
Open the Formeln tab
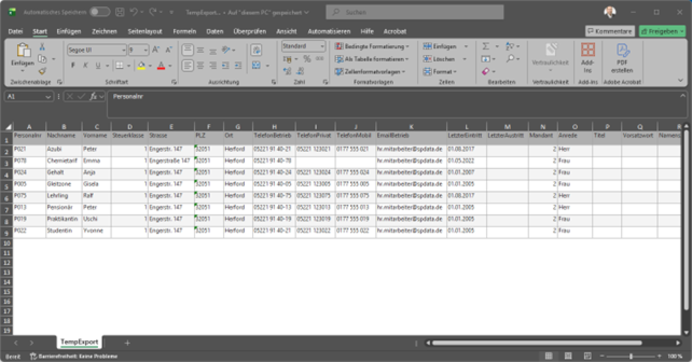click(184, 31)
